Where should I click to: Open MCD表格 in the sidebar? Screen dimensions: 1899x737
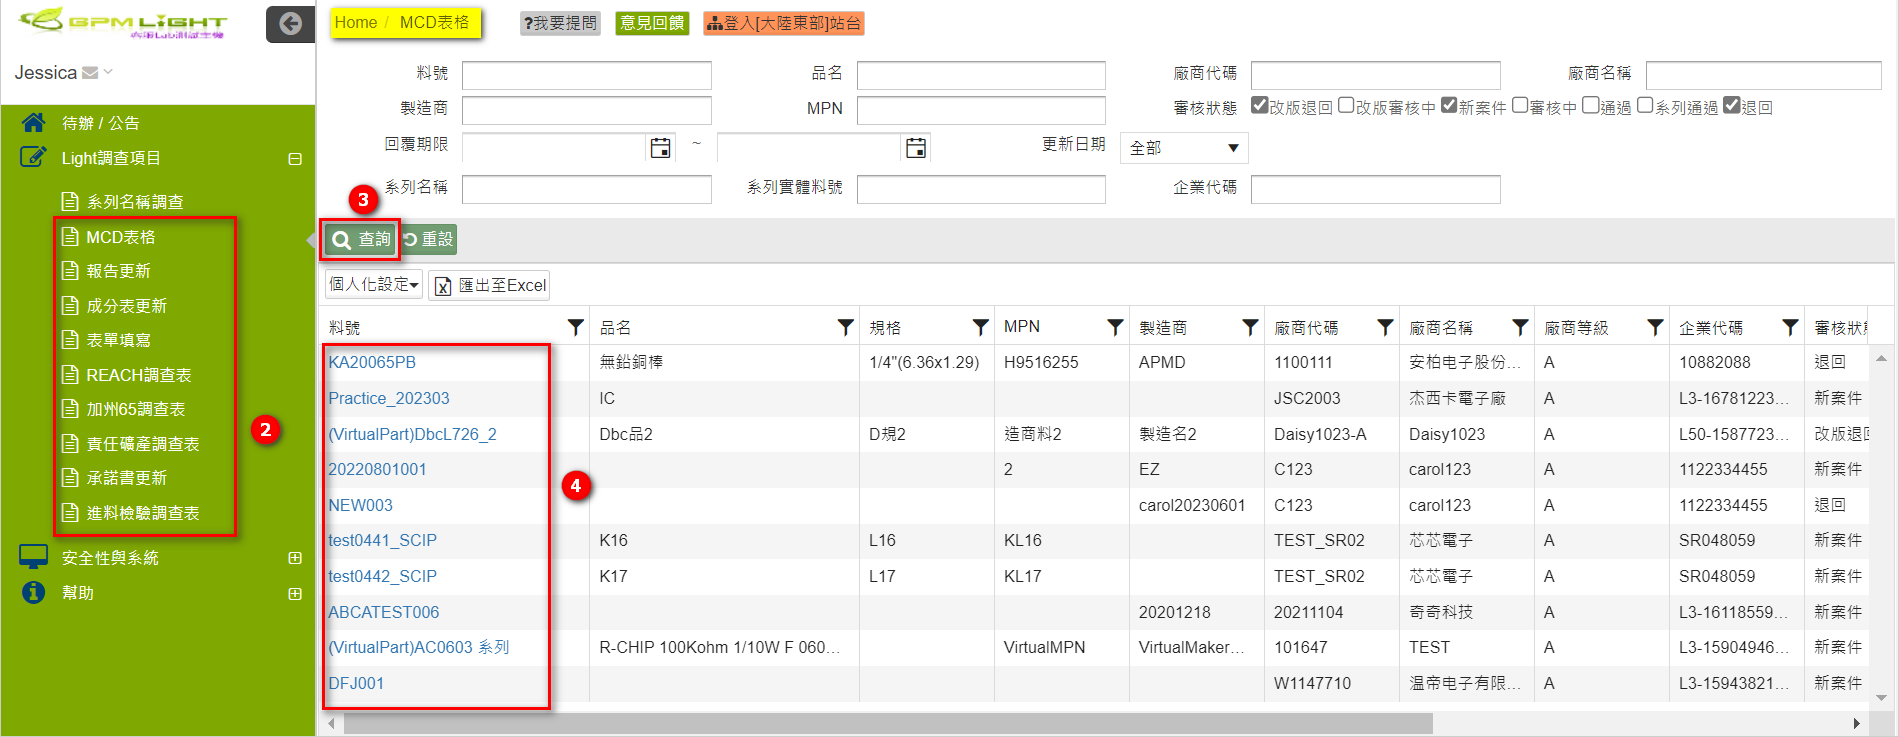pos(120,237)
